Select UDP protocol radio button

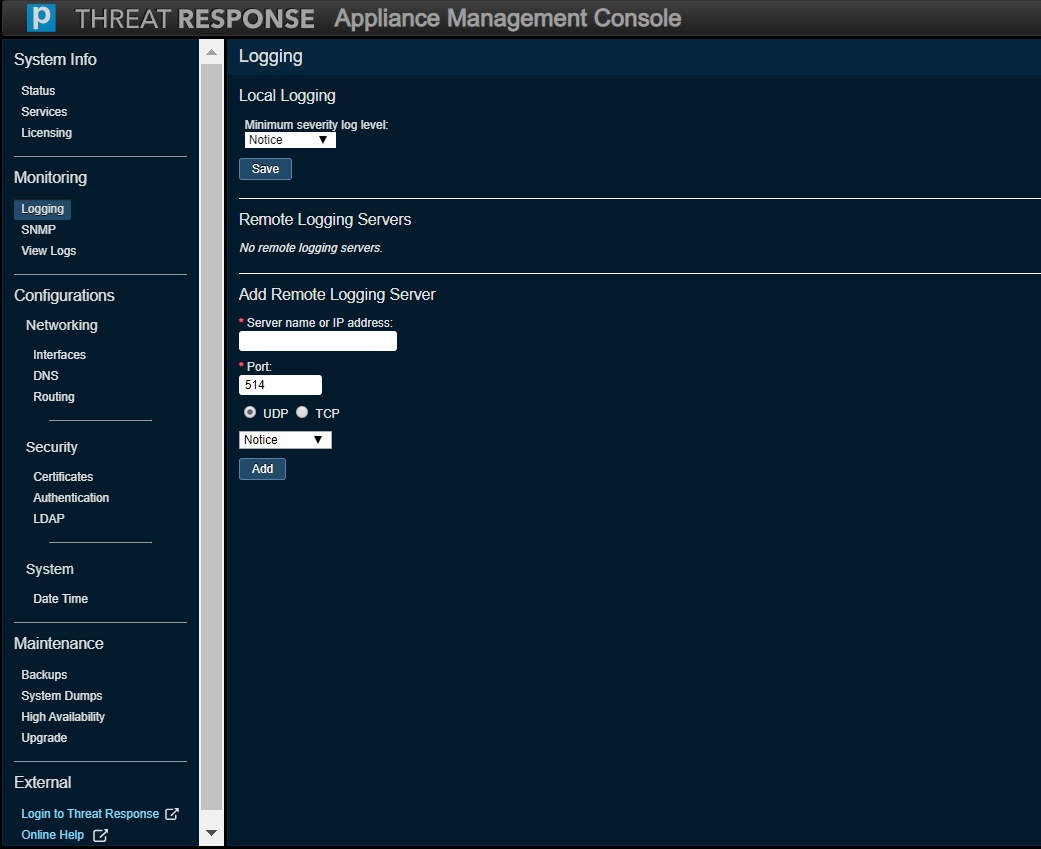point(250,412)
